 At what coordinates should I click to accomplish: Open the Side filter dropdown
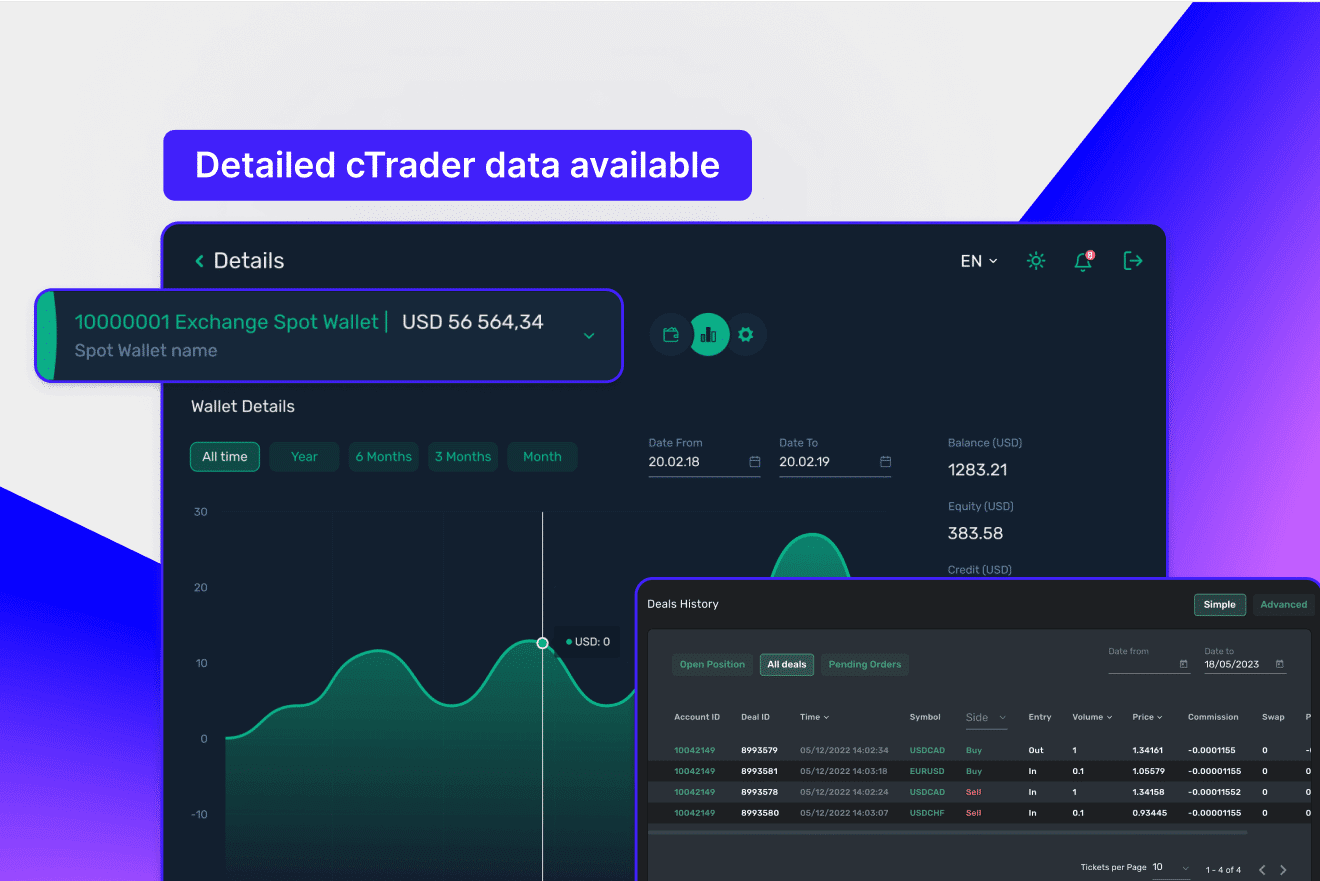[986, 717]
